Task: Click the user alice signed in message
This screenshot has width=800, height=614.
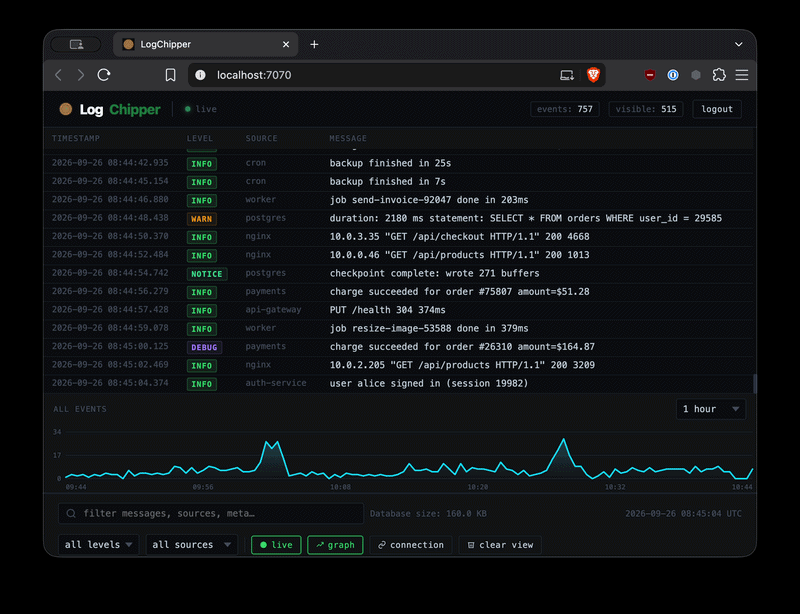Action: pyautogui.click(x=429, y=384)
